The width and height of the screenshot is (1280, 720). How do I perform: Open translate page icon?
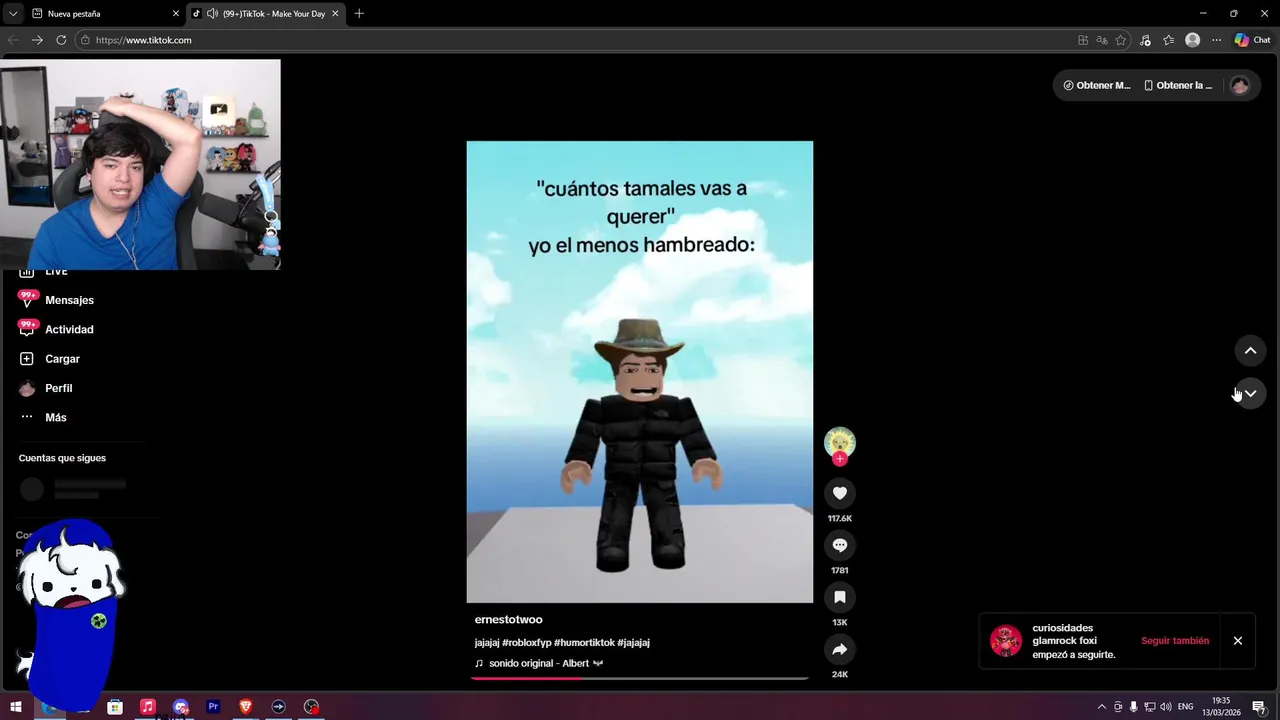pos(1102,40)
